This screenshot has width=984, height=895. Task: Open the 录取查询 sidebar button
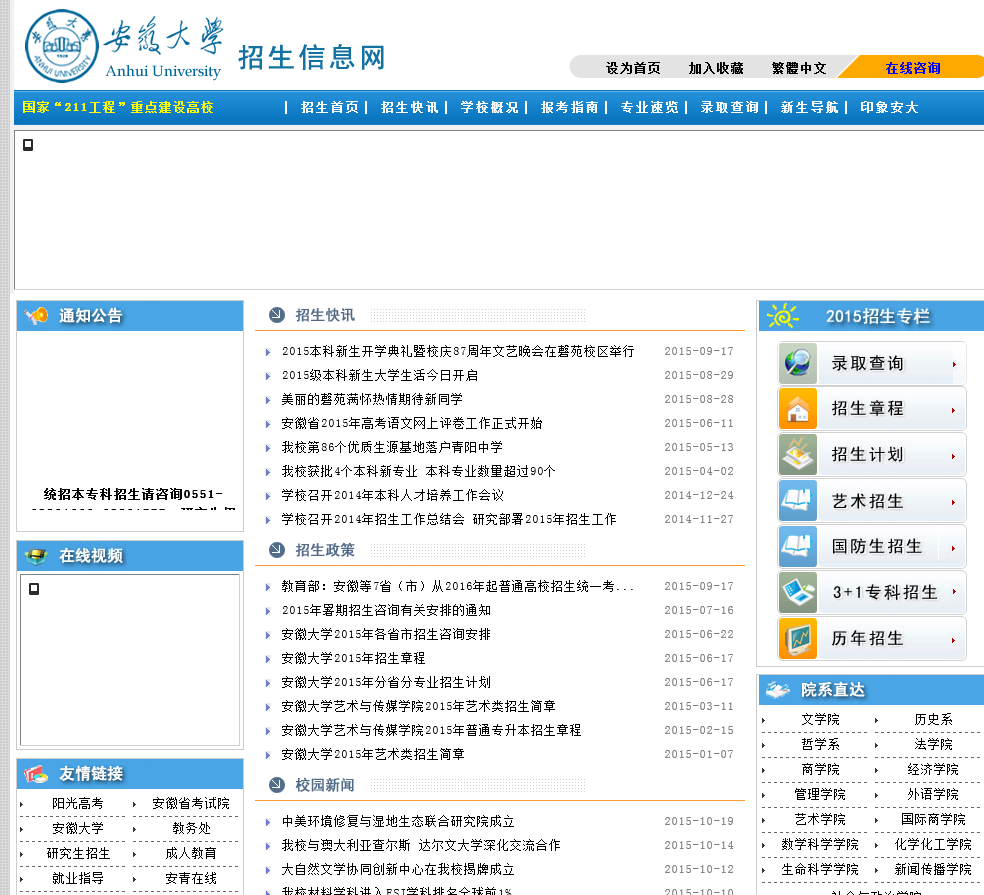pyautogui.click(x=872, y=363)
